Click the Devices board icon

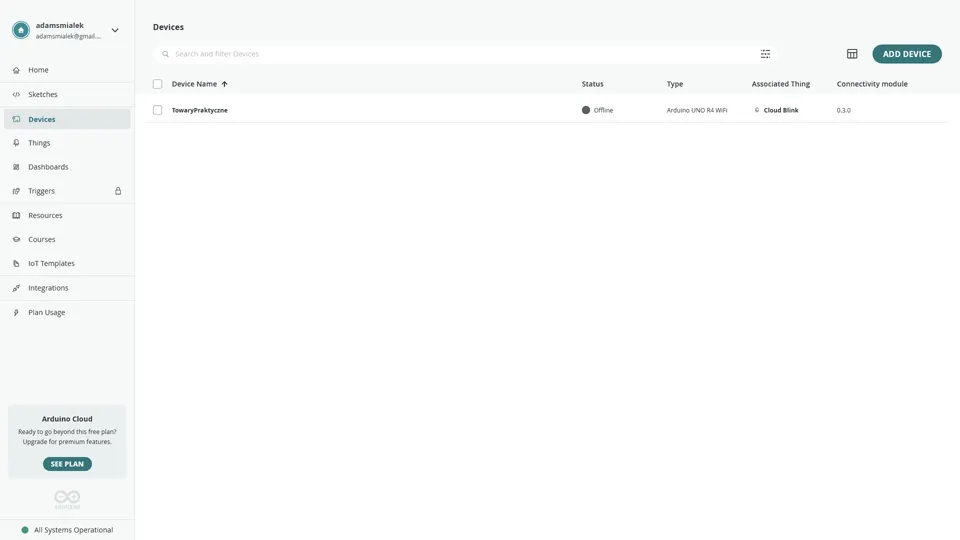pos(17,119)
